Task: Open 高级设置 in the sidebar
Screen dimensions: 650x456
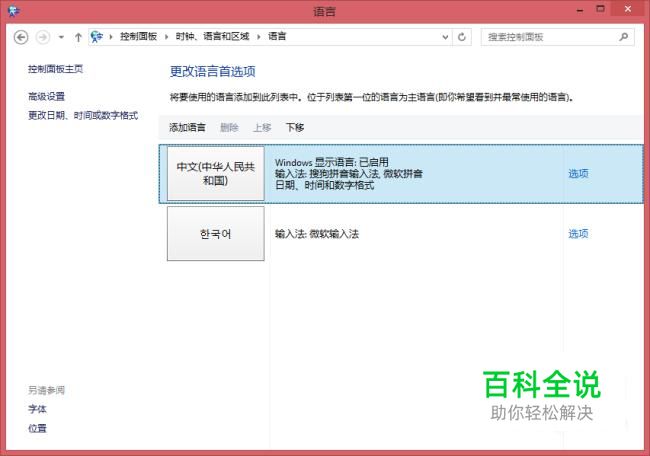Action: 46,97
